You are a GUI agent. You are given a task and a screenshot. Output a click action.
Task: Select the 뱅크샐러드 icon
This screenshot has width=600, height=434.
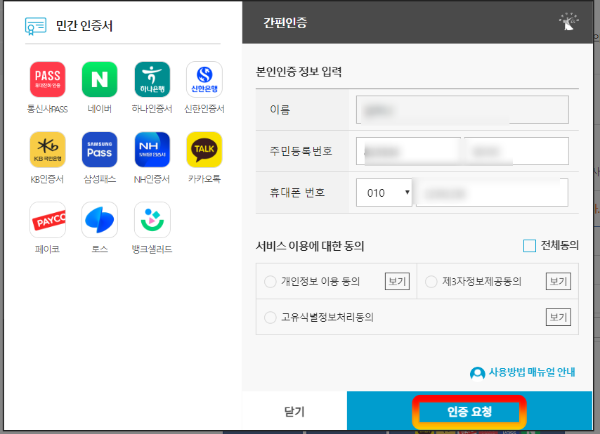click(152, 220)
